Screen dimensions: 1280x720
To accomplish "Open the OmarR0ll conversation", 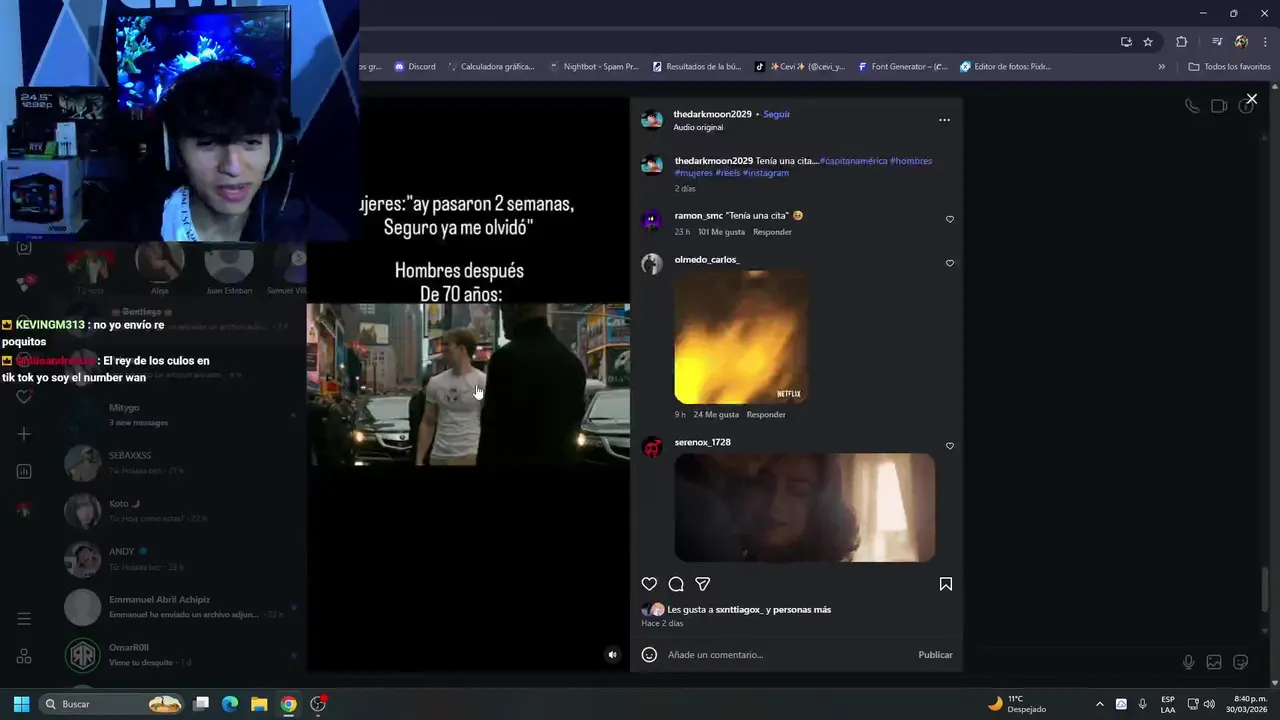I will pos(180,655).
